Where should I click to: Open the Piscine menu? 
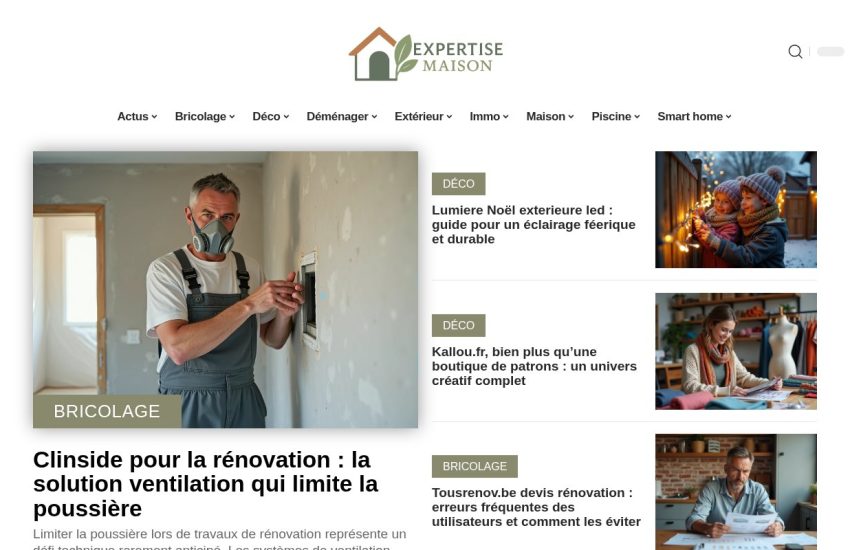615,117
